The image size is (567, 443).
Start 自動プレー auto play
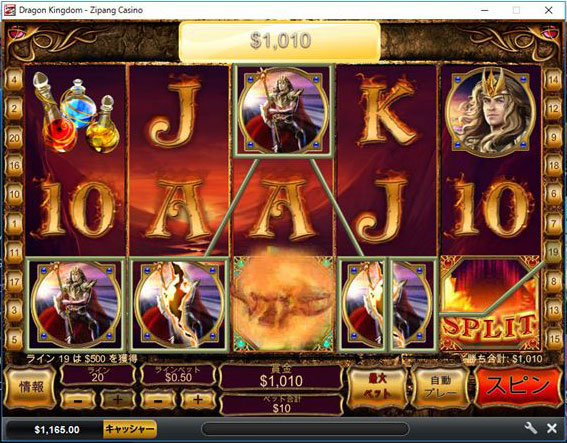click(440, 387)
